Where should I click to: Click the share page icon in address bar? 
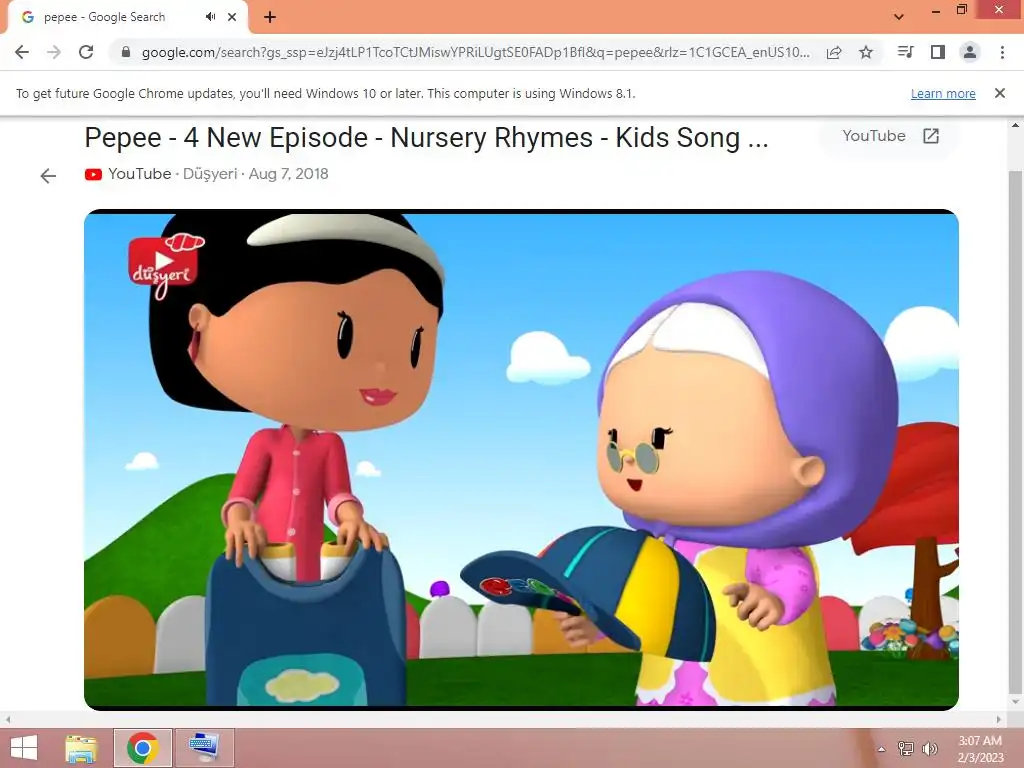pos(834,52)
